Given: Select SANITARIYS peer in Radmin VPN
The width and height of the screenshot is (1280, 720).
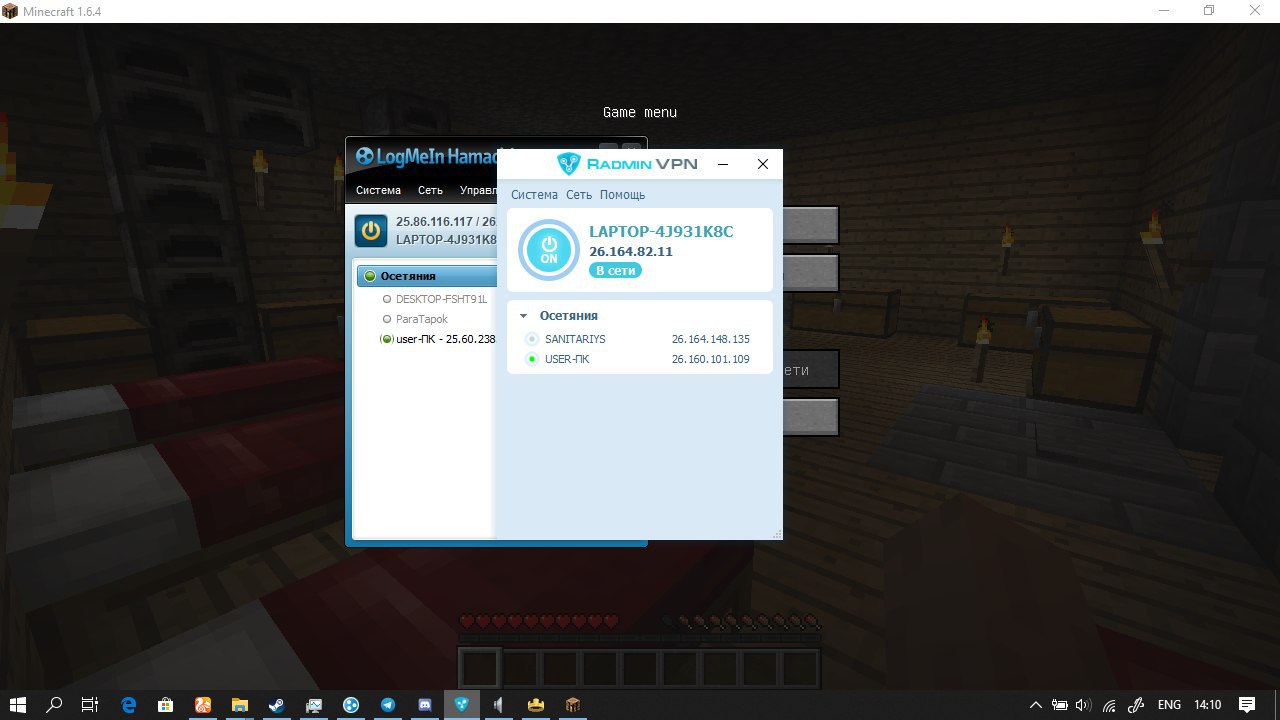Looking at the screenshot, I should click(575, 339).
